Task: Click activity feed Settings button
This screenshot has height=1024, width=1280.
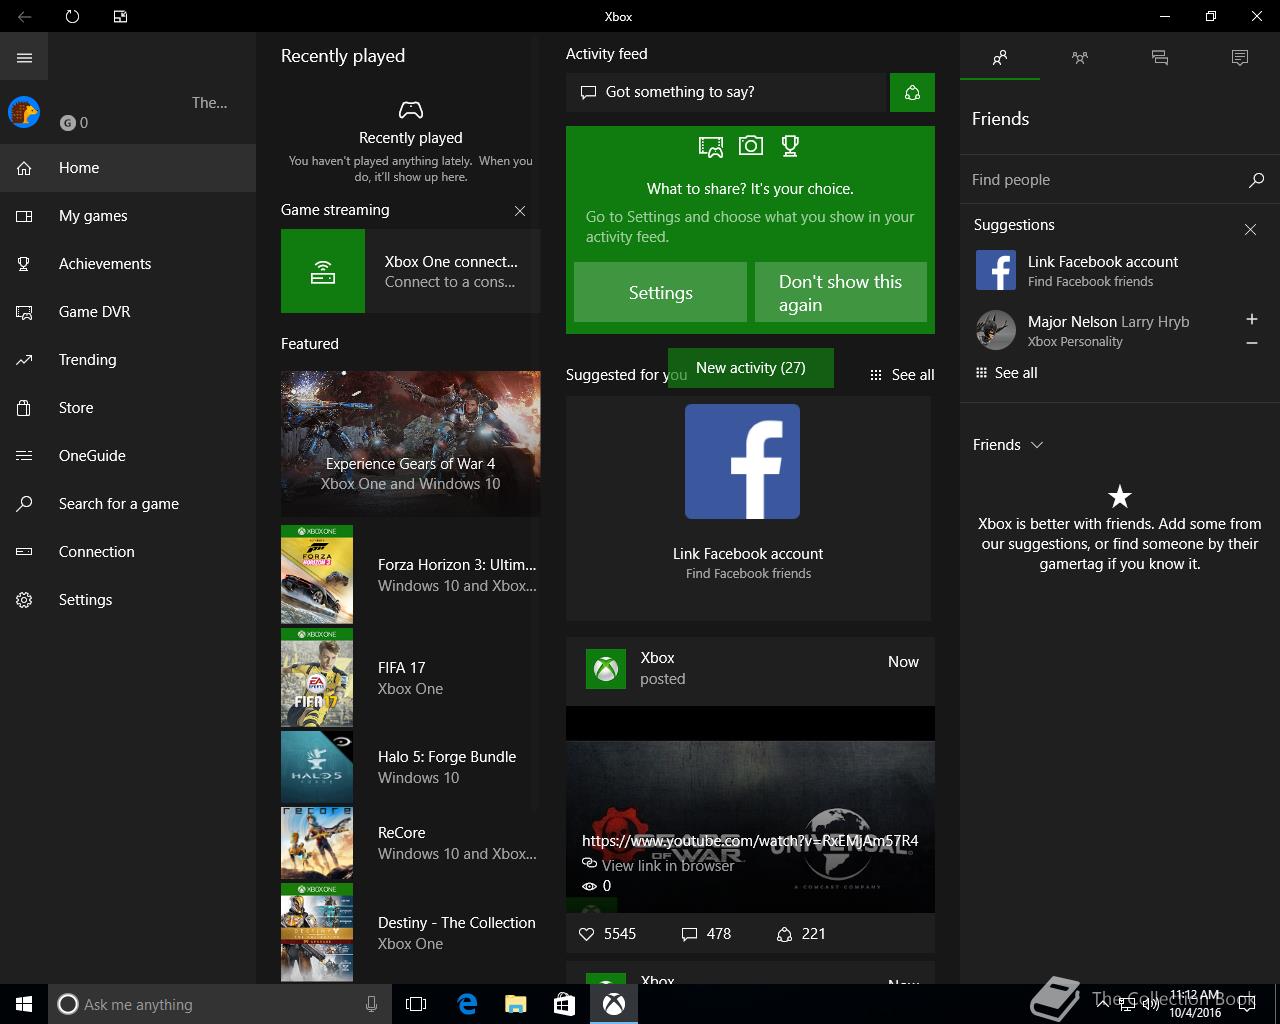Action: [660, 292]
